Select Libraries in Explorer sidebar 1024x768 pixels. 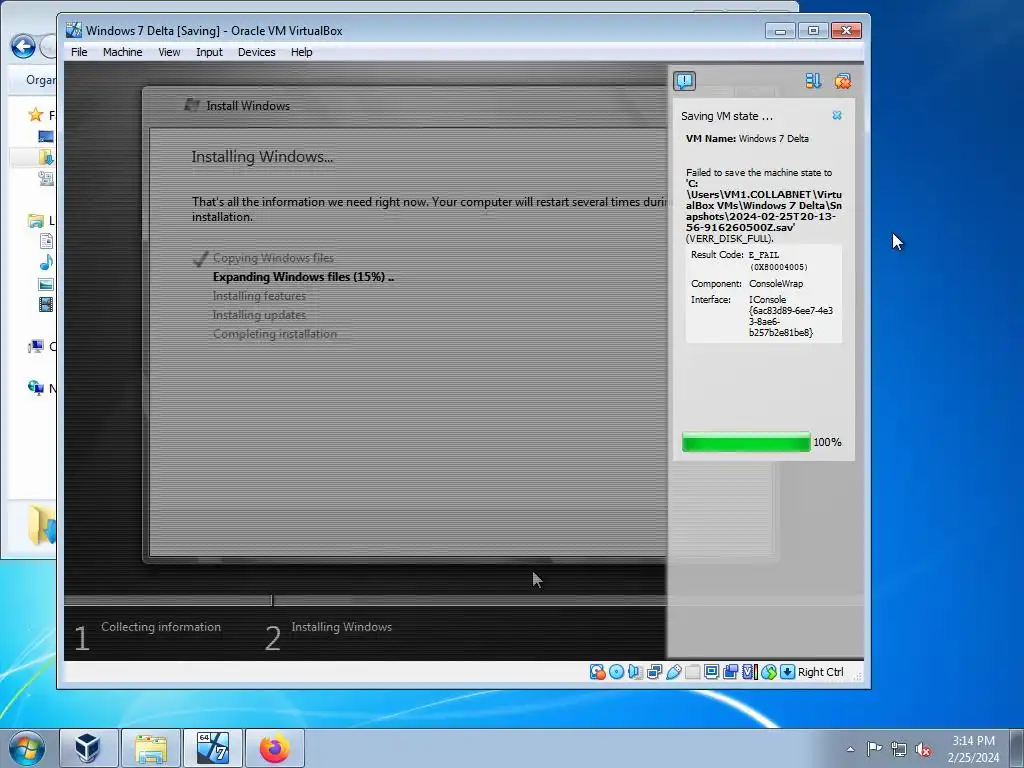pyautogui.click(x=36, y=221)
